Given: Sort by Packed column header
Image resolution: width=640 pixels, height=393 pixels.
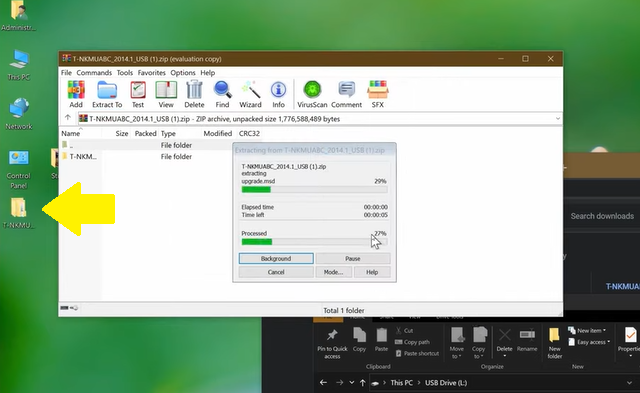Looking at the screenshot, I should pos(145,133).
